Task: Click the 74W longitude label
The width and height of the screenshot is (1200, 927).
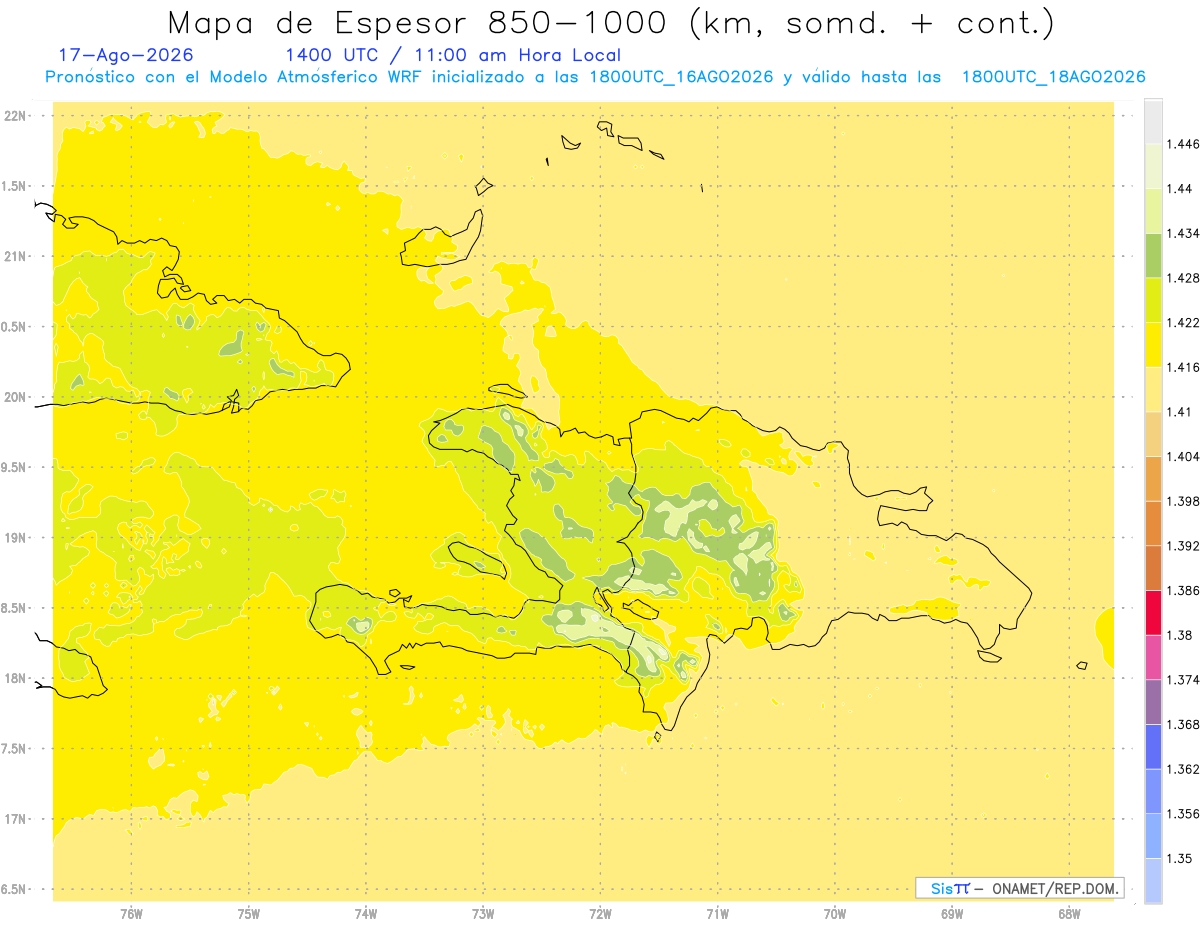Action: pyautogui.click(x=366, y=914)
